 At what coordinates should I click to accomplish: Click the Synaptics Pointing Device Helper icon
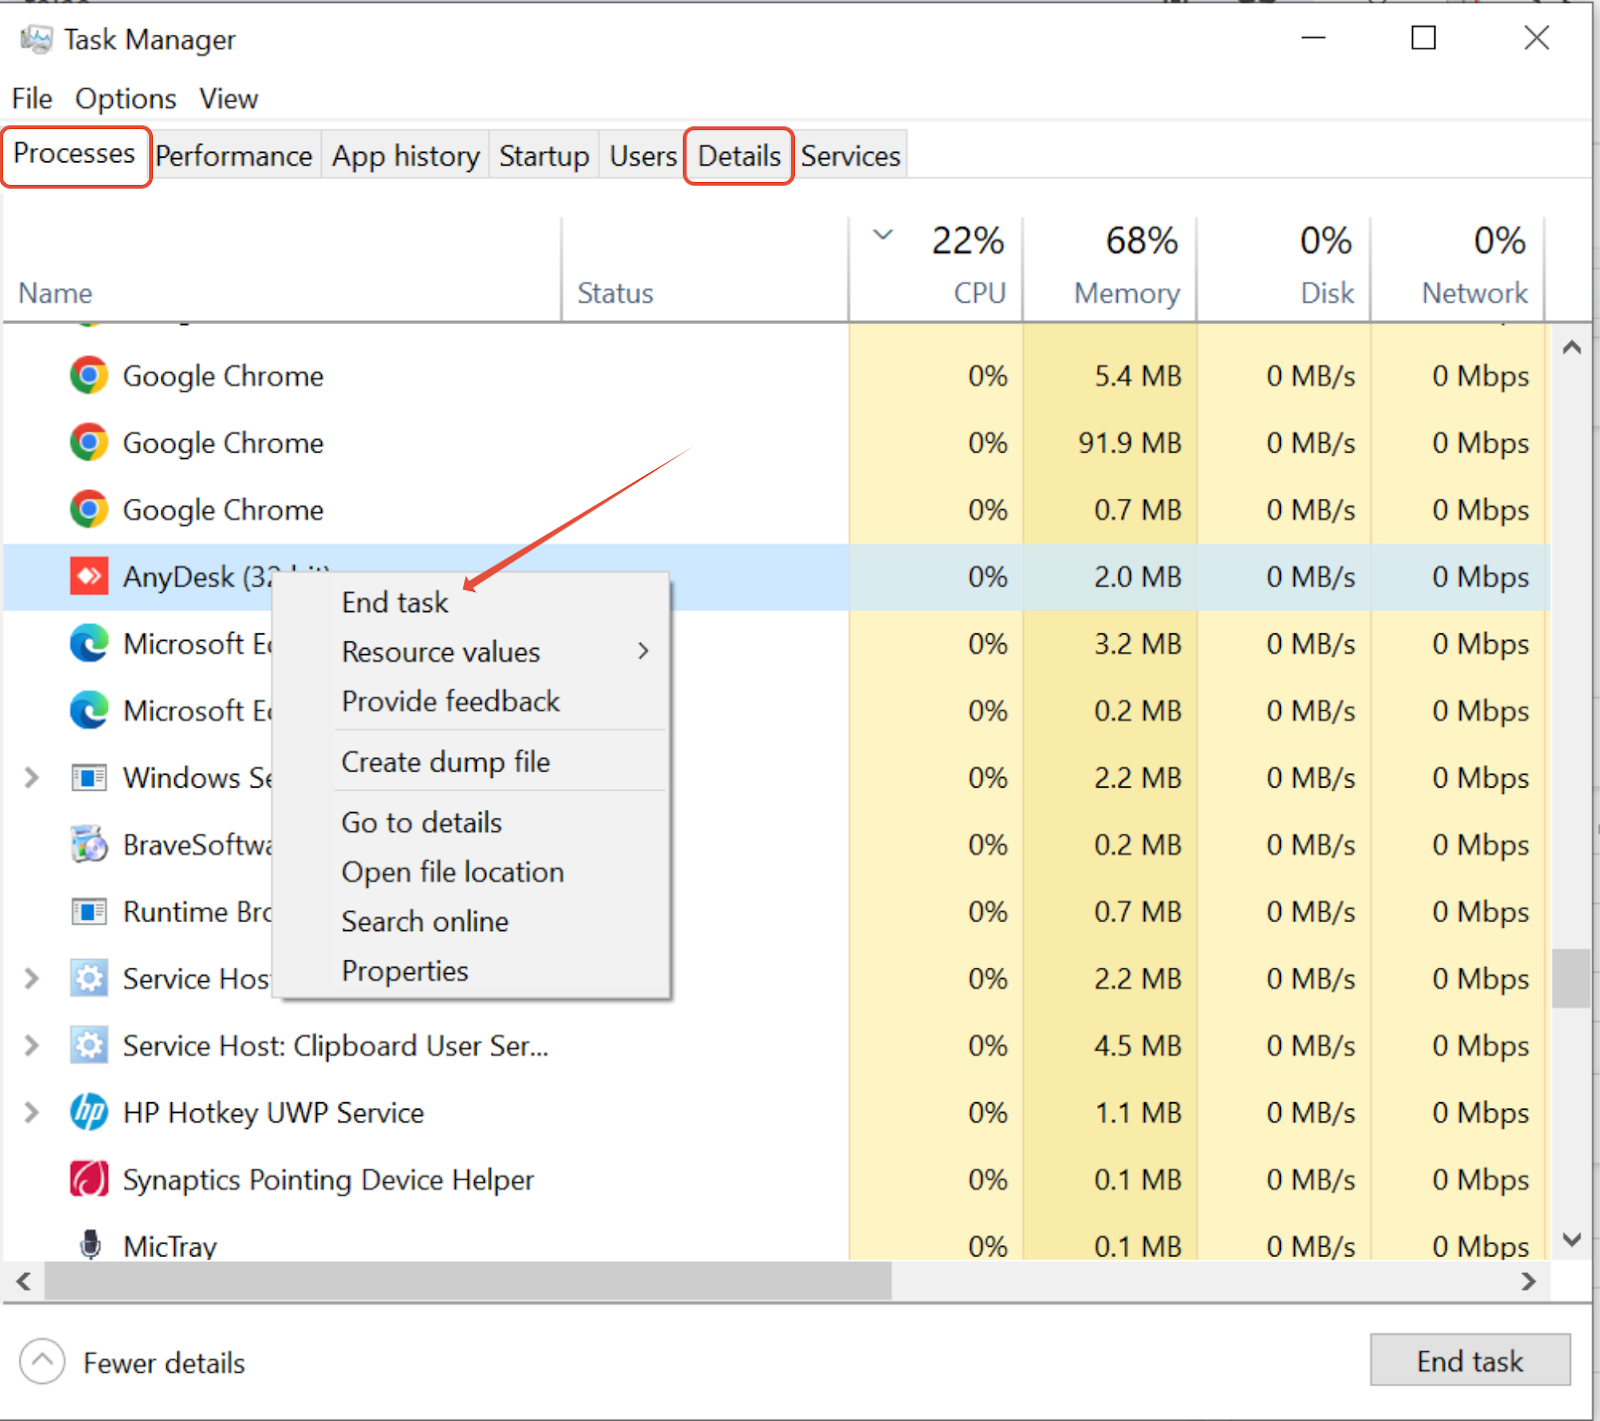pyautogui.click(x=89, y=1180)
